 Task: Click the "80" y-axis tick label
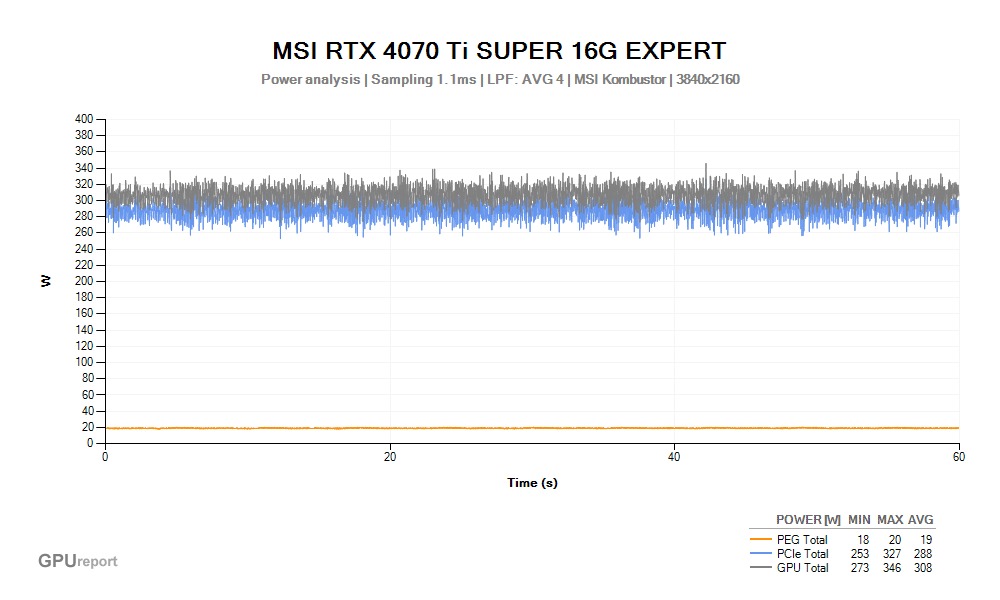click(87, 378)
